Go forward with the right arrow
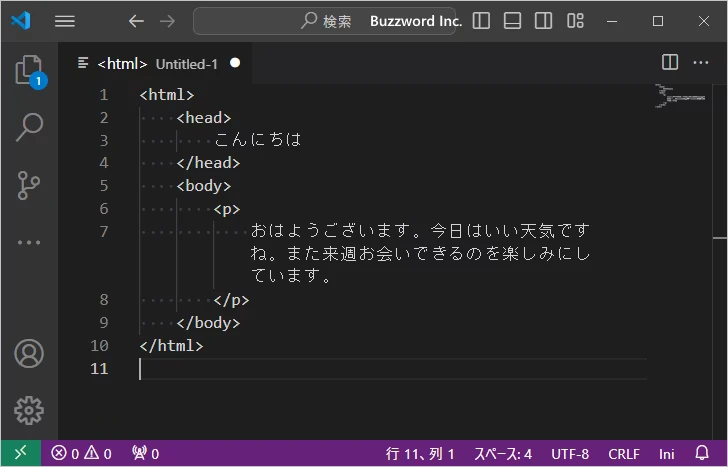This screenshot has width=728, height=467. [x=167, y=21]
